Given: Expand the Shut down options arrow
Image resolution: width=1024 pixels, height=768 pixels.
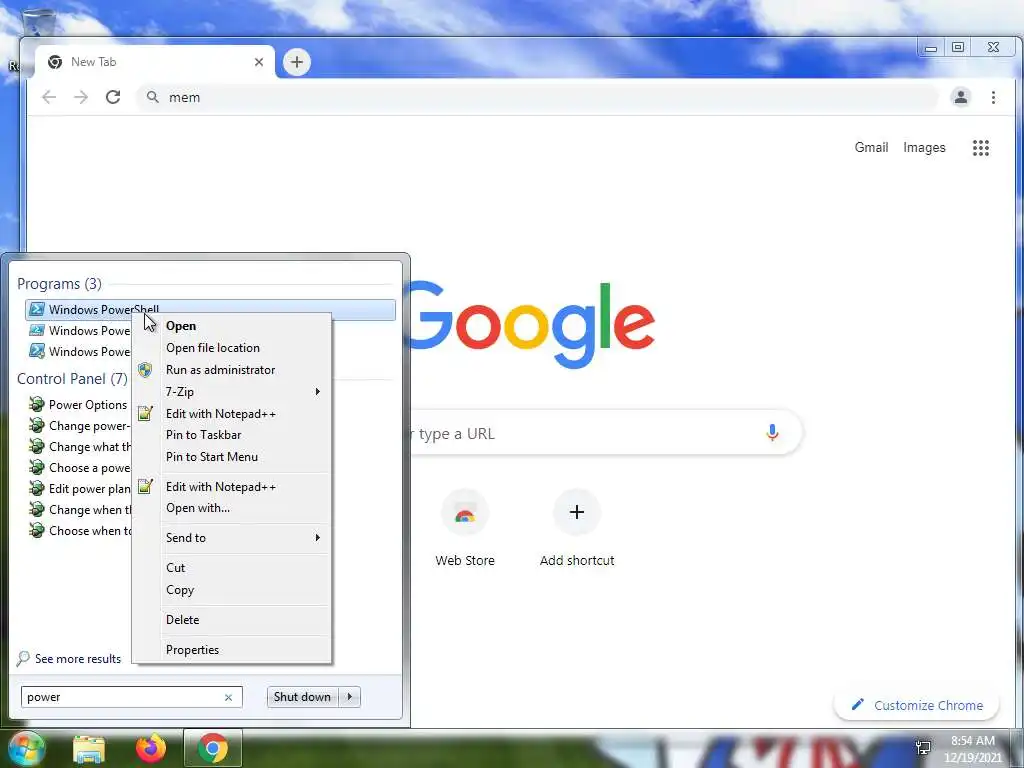Looking at the screenshot, I should [x=349, y=697].
